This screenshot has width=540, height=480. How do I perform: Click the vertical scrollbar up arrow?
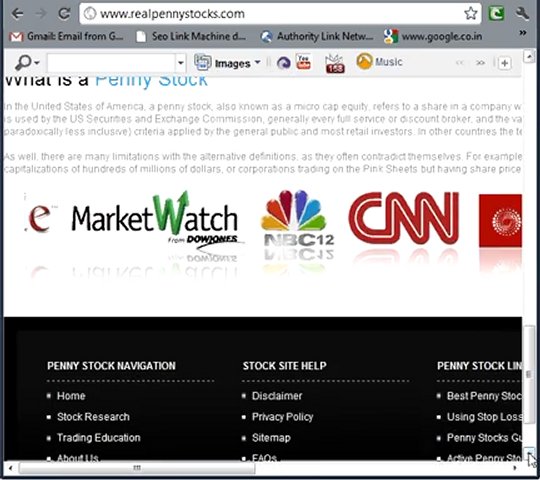(529, 56)
